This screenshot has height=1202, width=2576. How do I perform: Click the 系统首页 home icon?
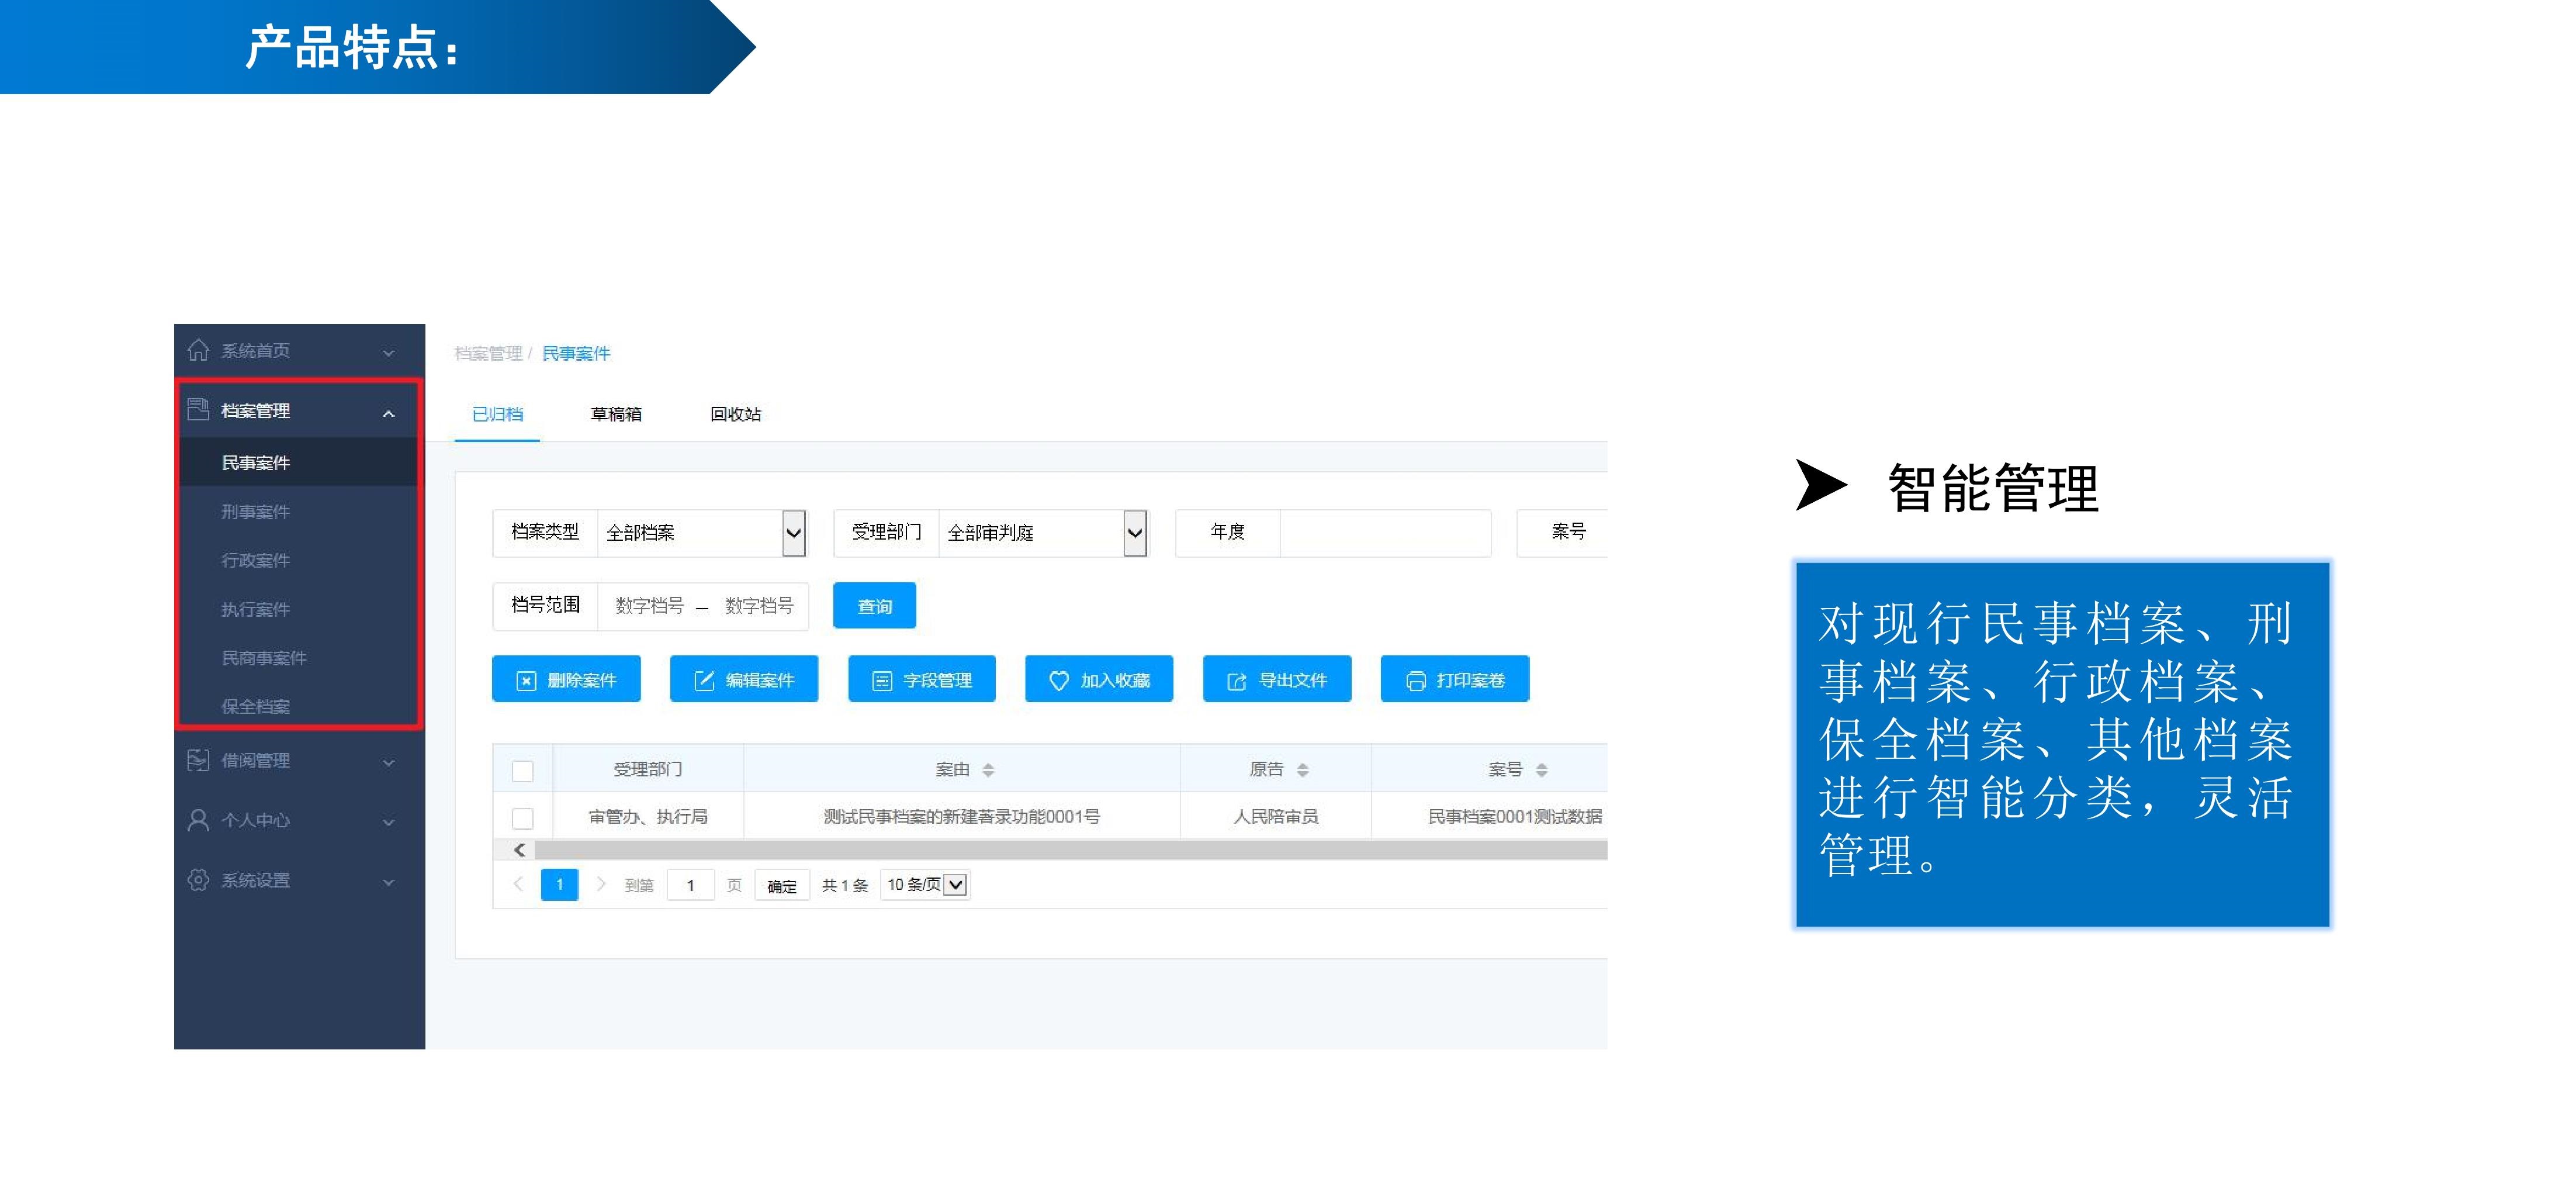(x=198, y=350)
